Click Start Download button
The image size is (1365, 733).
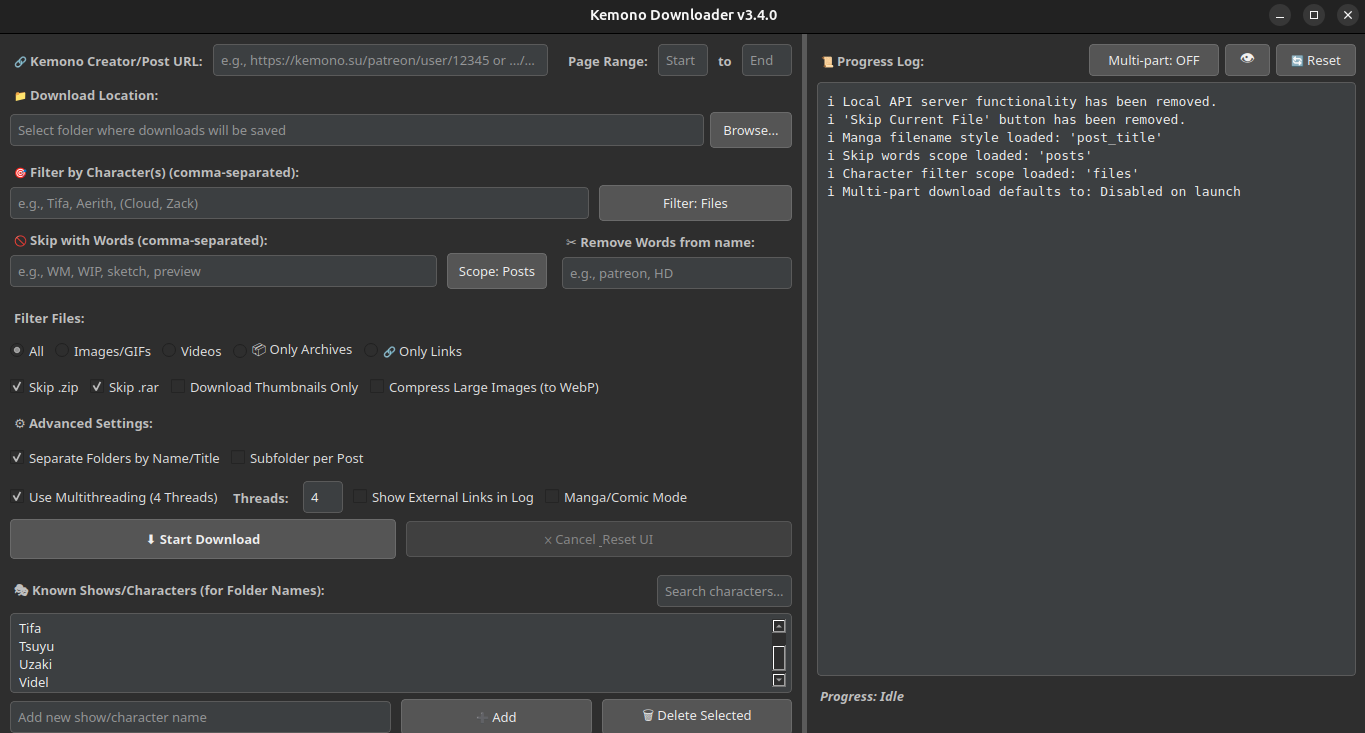click(203, 539)
